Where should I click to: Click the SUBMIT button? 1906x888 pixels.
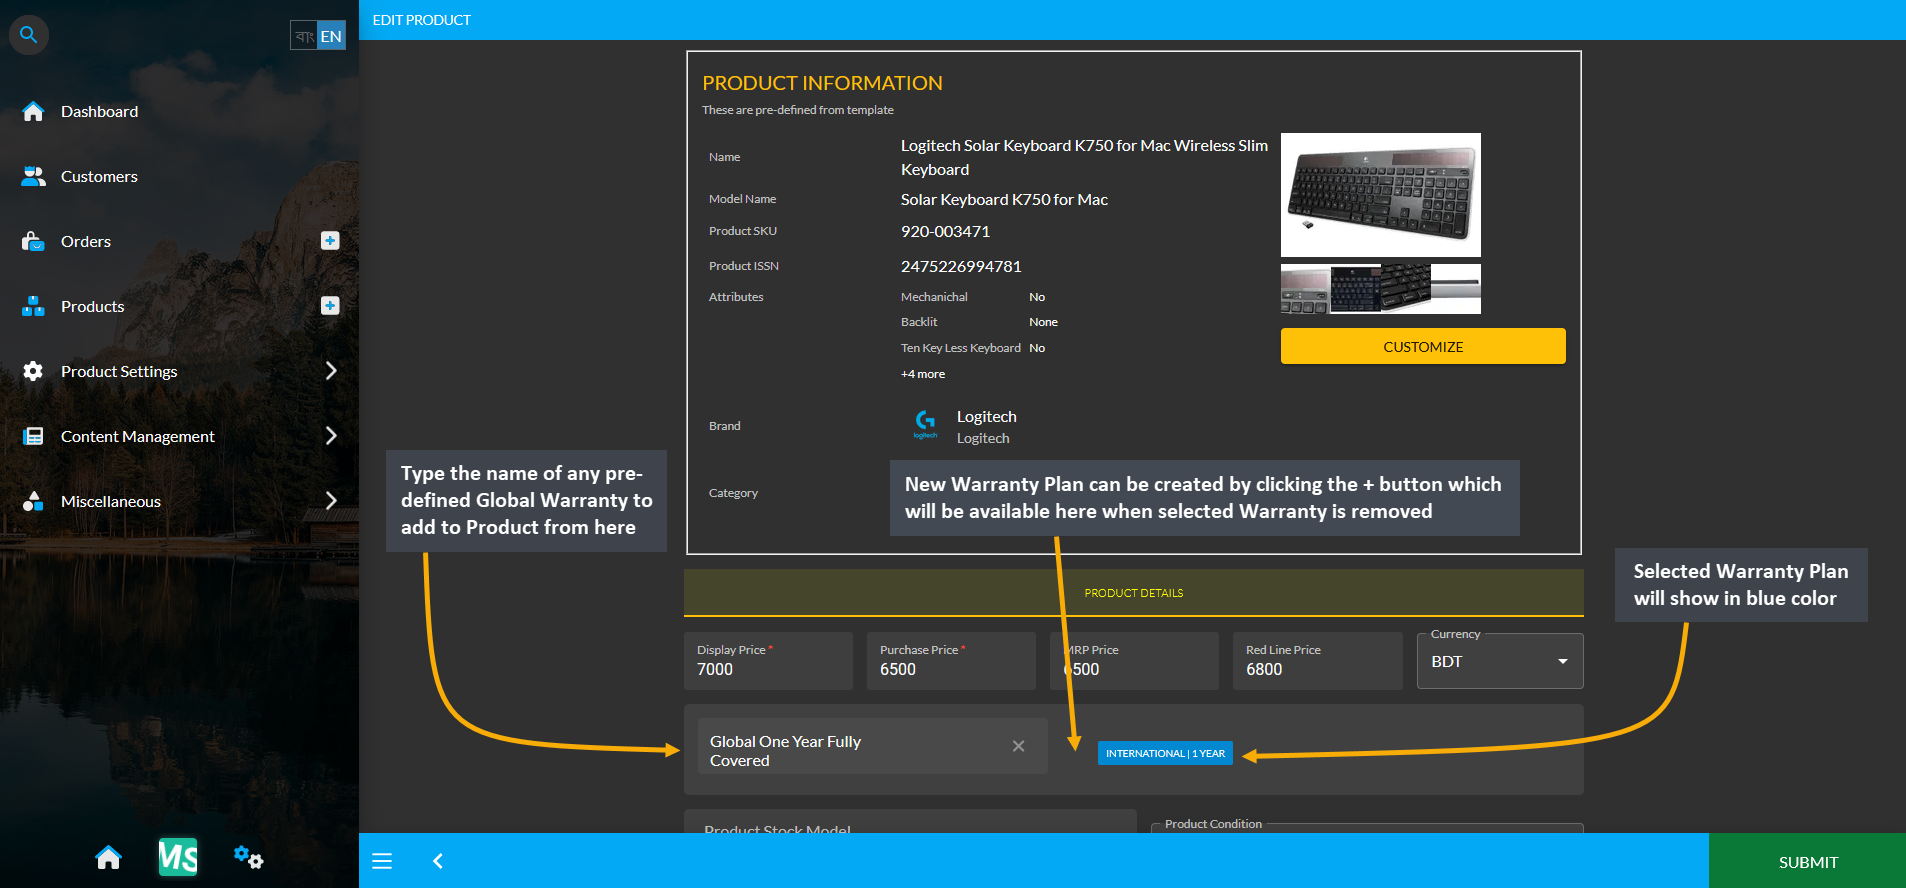(1807, 861)
